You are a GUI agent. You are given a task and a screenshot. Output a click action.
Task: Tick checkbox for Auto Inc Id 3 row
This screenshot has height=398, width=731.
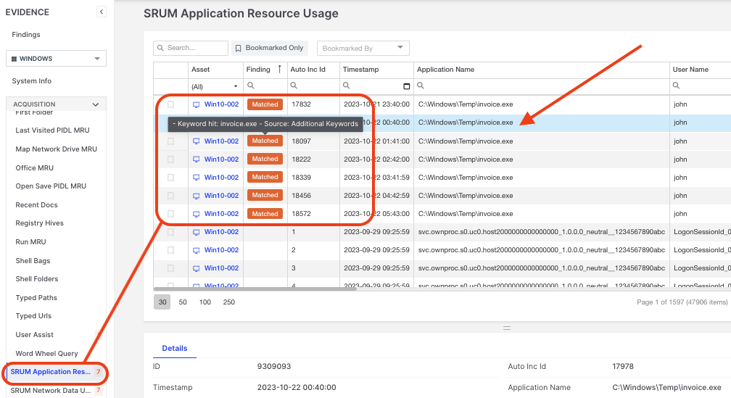click(x=171, y=268)
